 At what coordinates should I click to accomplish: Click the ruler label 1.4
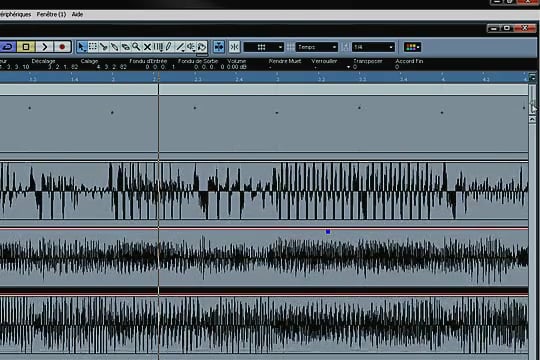74,79
